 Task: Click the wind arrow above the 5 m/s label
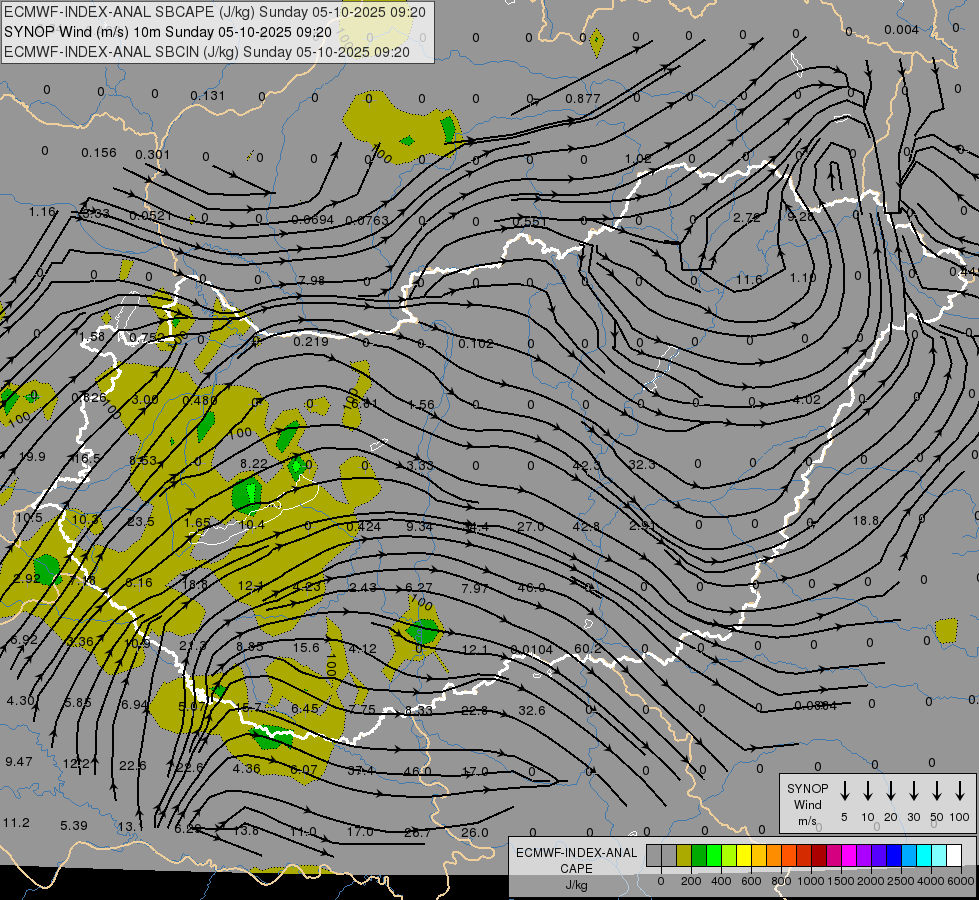pos(845,791)
